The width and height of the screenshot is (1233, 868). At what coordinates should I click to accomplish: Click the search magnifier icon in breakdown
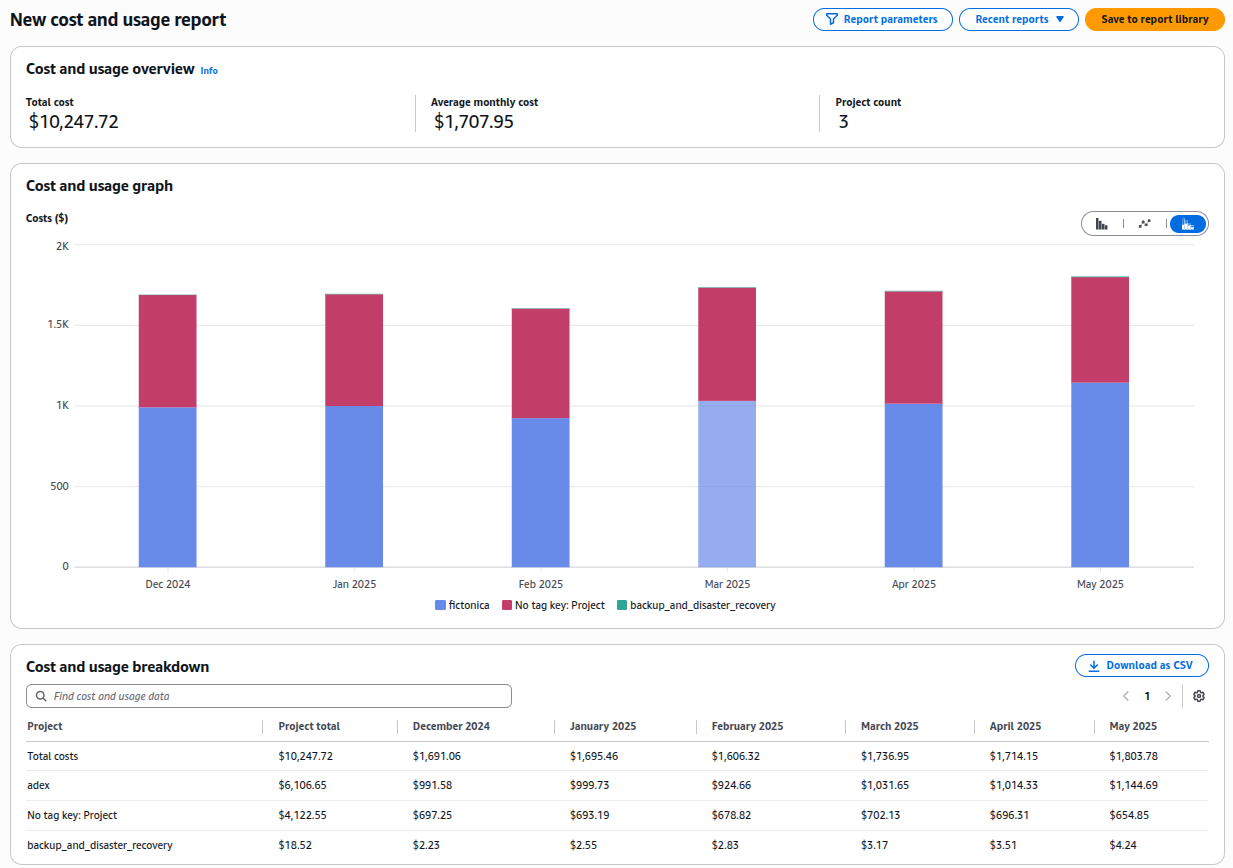coord(41,696)
